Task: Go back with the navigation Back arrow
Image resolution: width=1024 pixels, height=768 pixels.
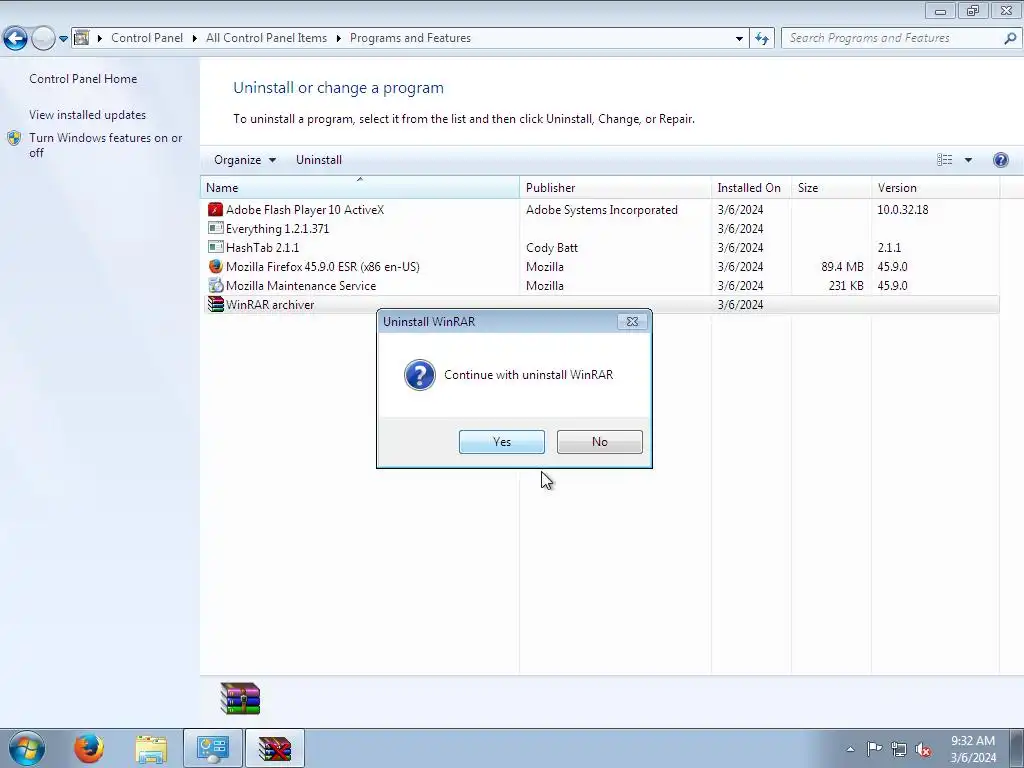Action: click(x=15, y=39)
